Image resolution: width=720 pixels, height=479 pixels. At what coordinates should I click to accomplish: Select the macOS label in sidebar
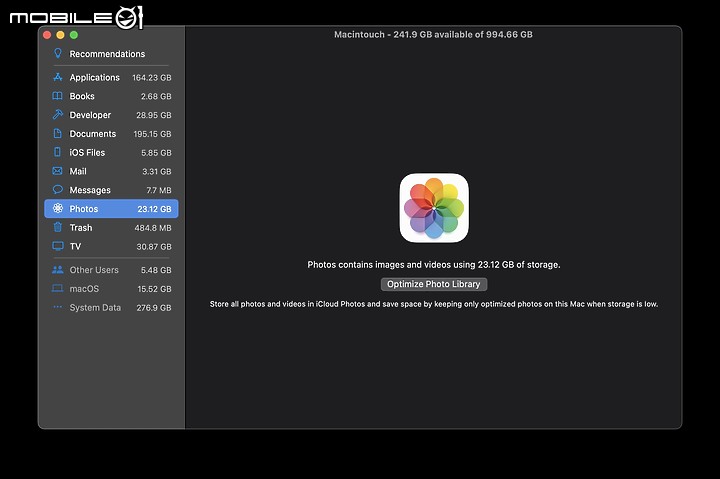click(x=84, y=289)
